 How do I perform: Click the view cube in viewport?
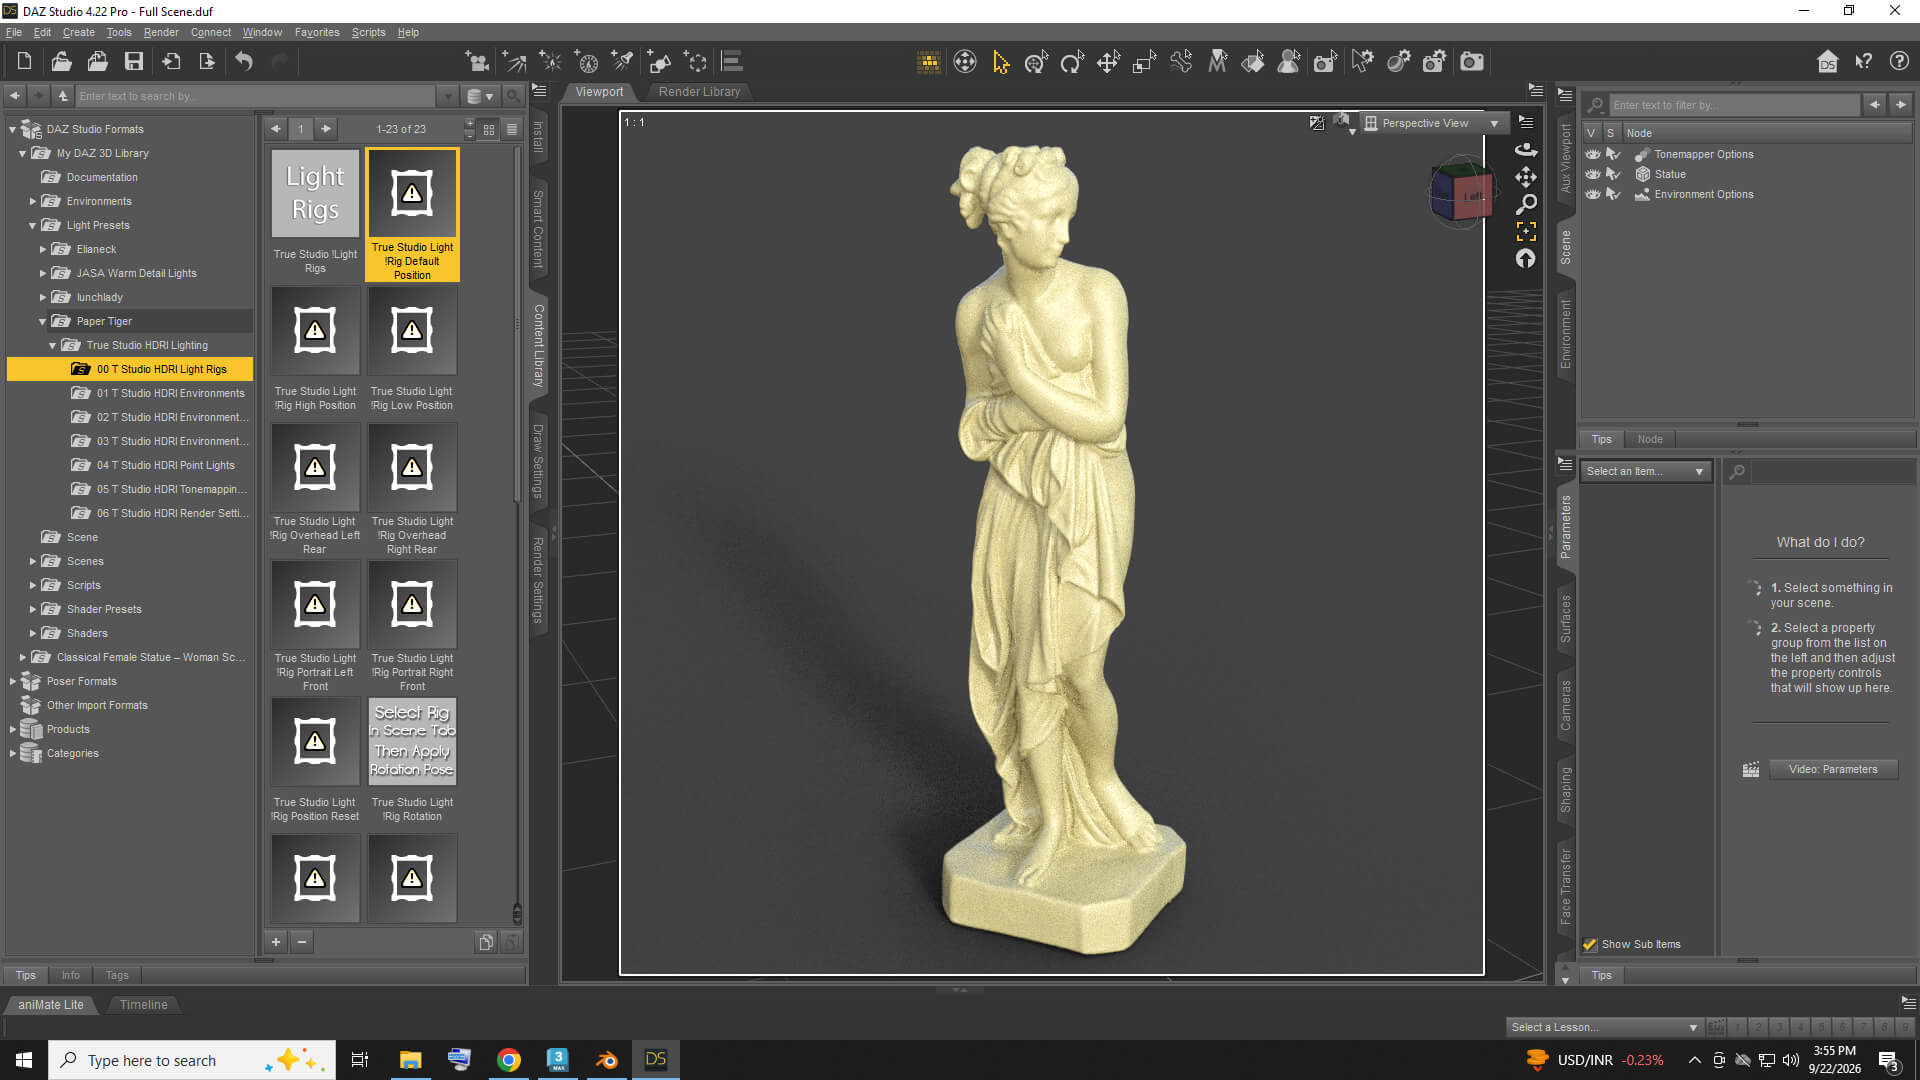click(x=1461, y=193)
